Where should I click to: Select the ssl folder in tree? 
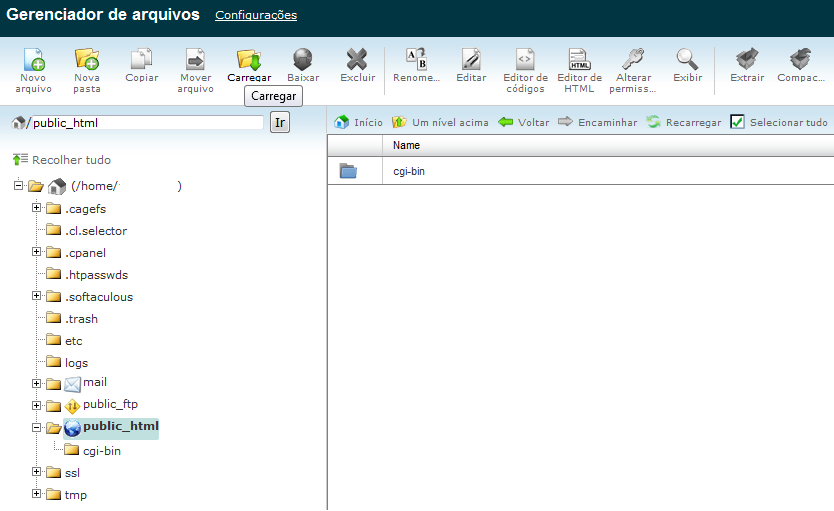pos(72,473)
